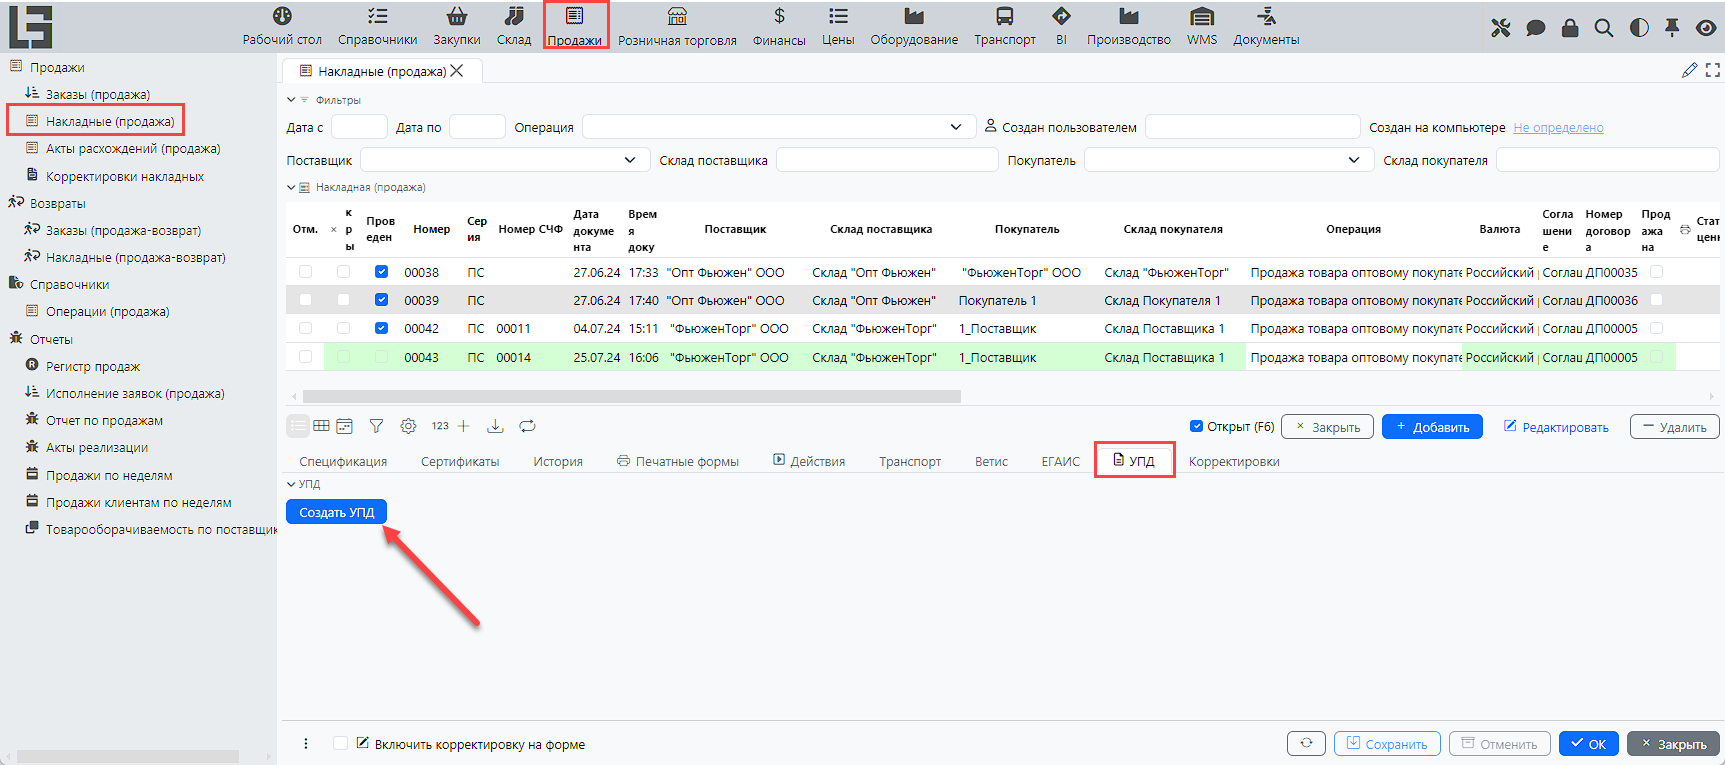Viewport: 1725px width, 765px height.
Task: Toggle the contrast theme icon
Action: 1638,28
